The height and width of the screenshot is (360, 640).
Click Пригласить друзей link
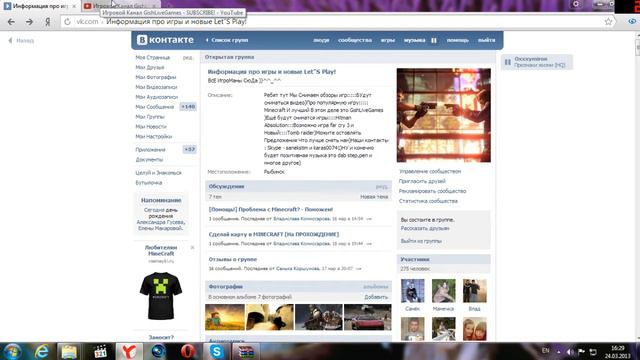click(422, 181)
